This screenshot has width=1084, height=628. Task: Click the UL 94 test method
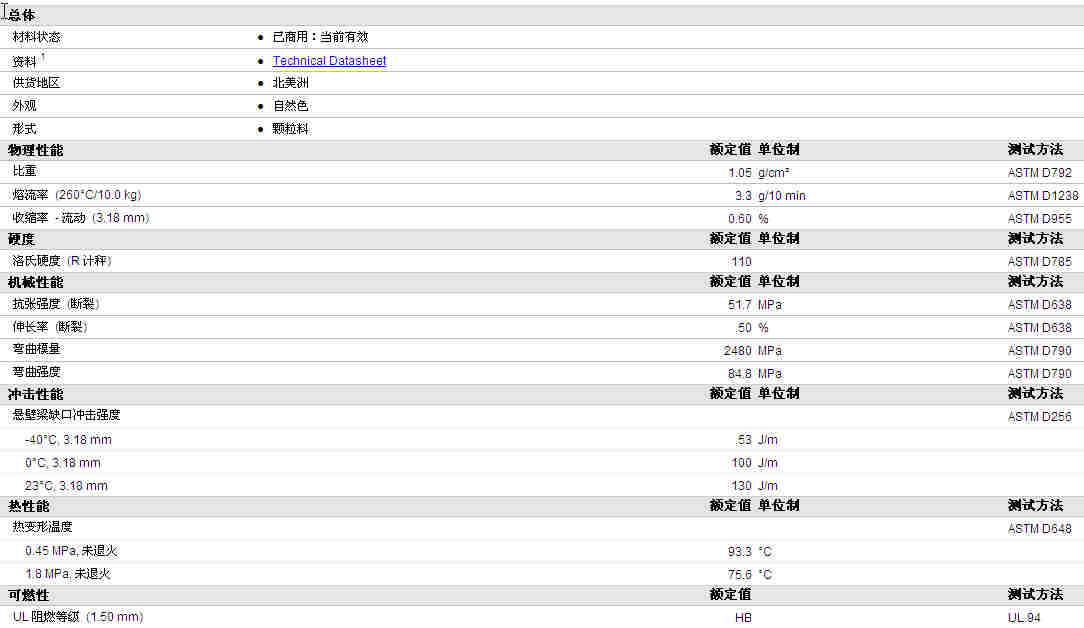[1024, 618]
